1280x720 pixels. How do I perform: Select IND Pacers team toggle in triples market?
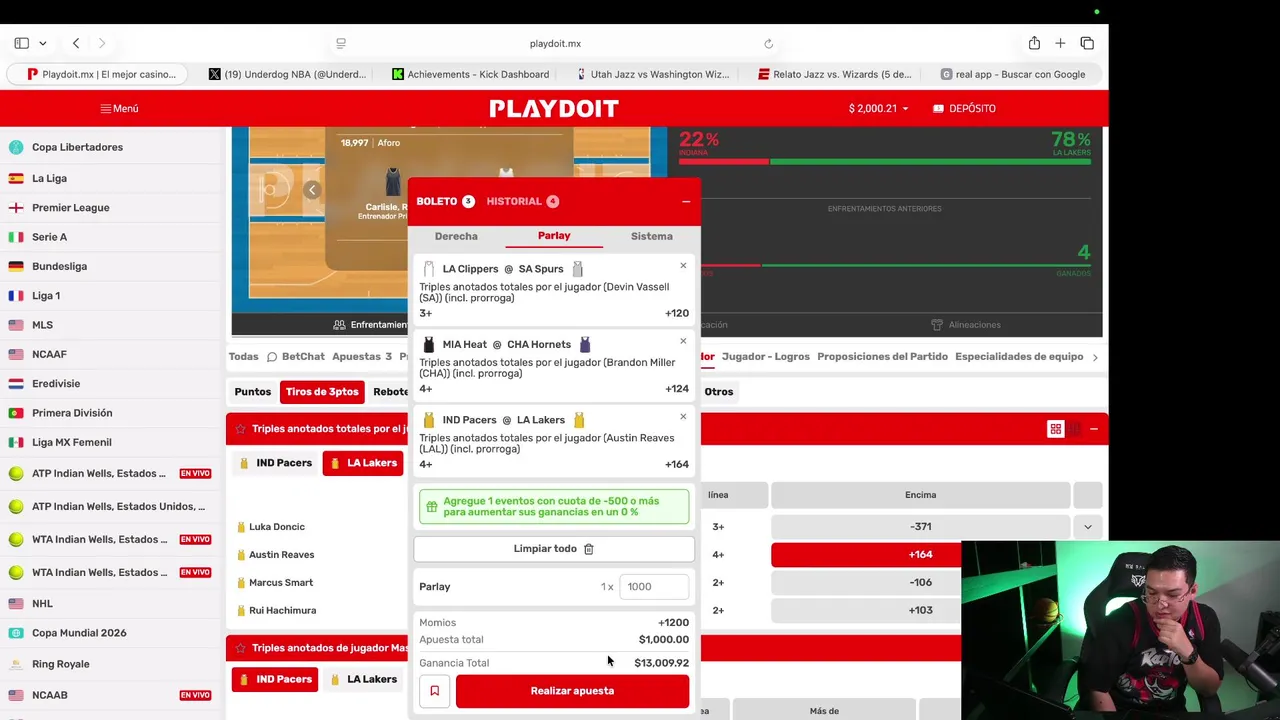(275, 463)
